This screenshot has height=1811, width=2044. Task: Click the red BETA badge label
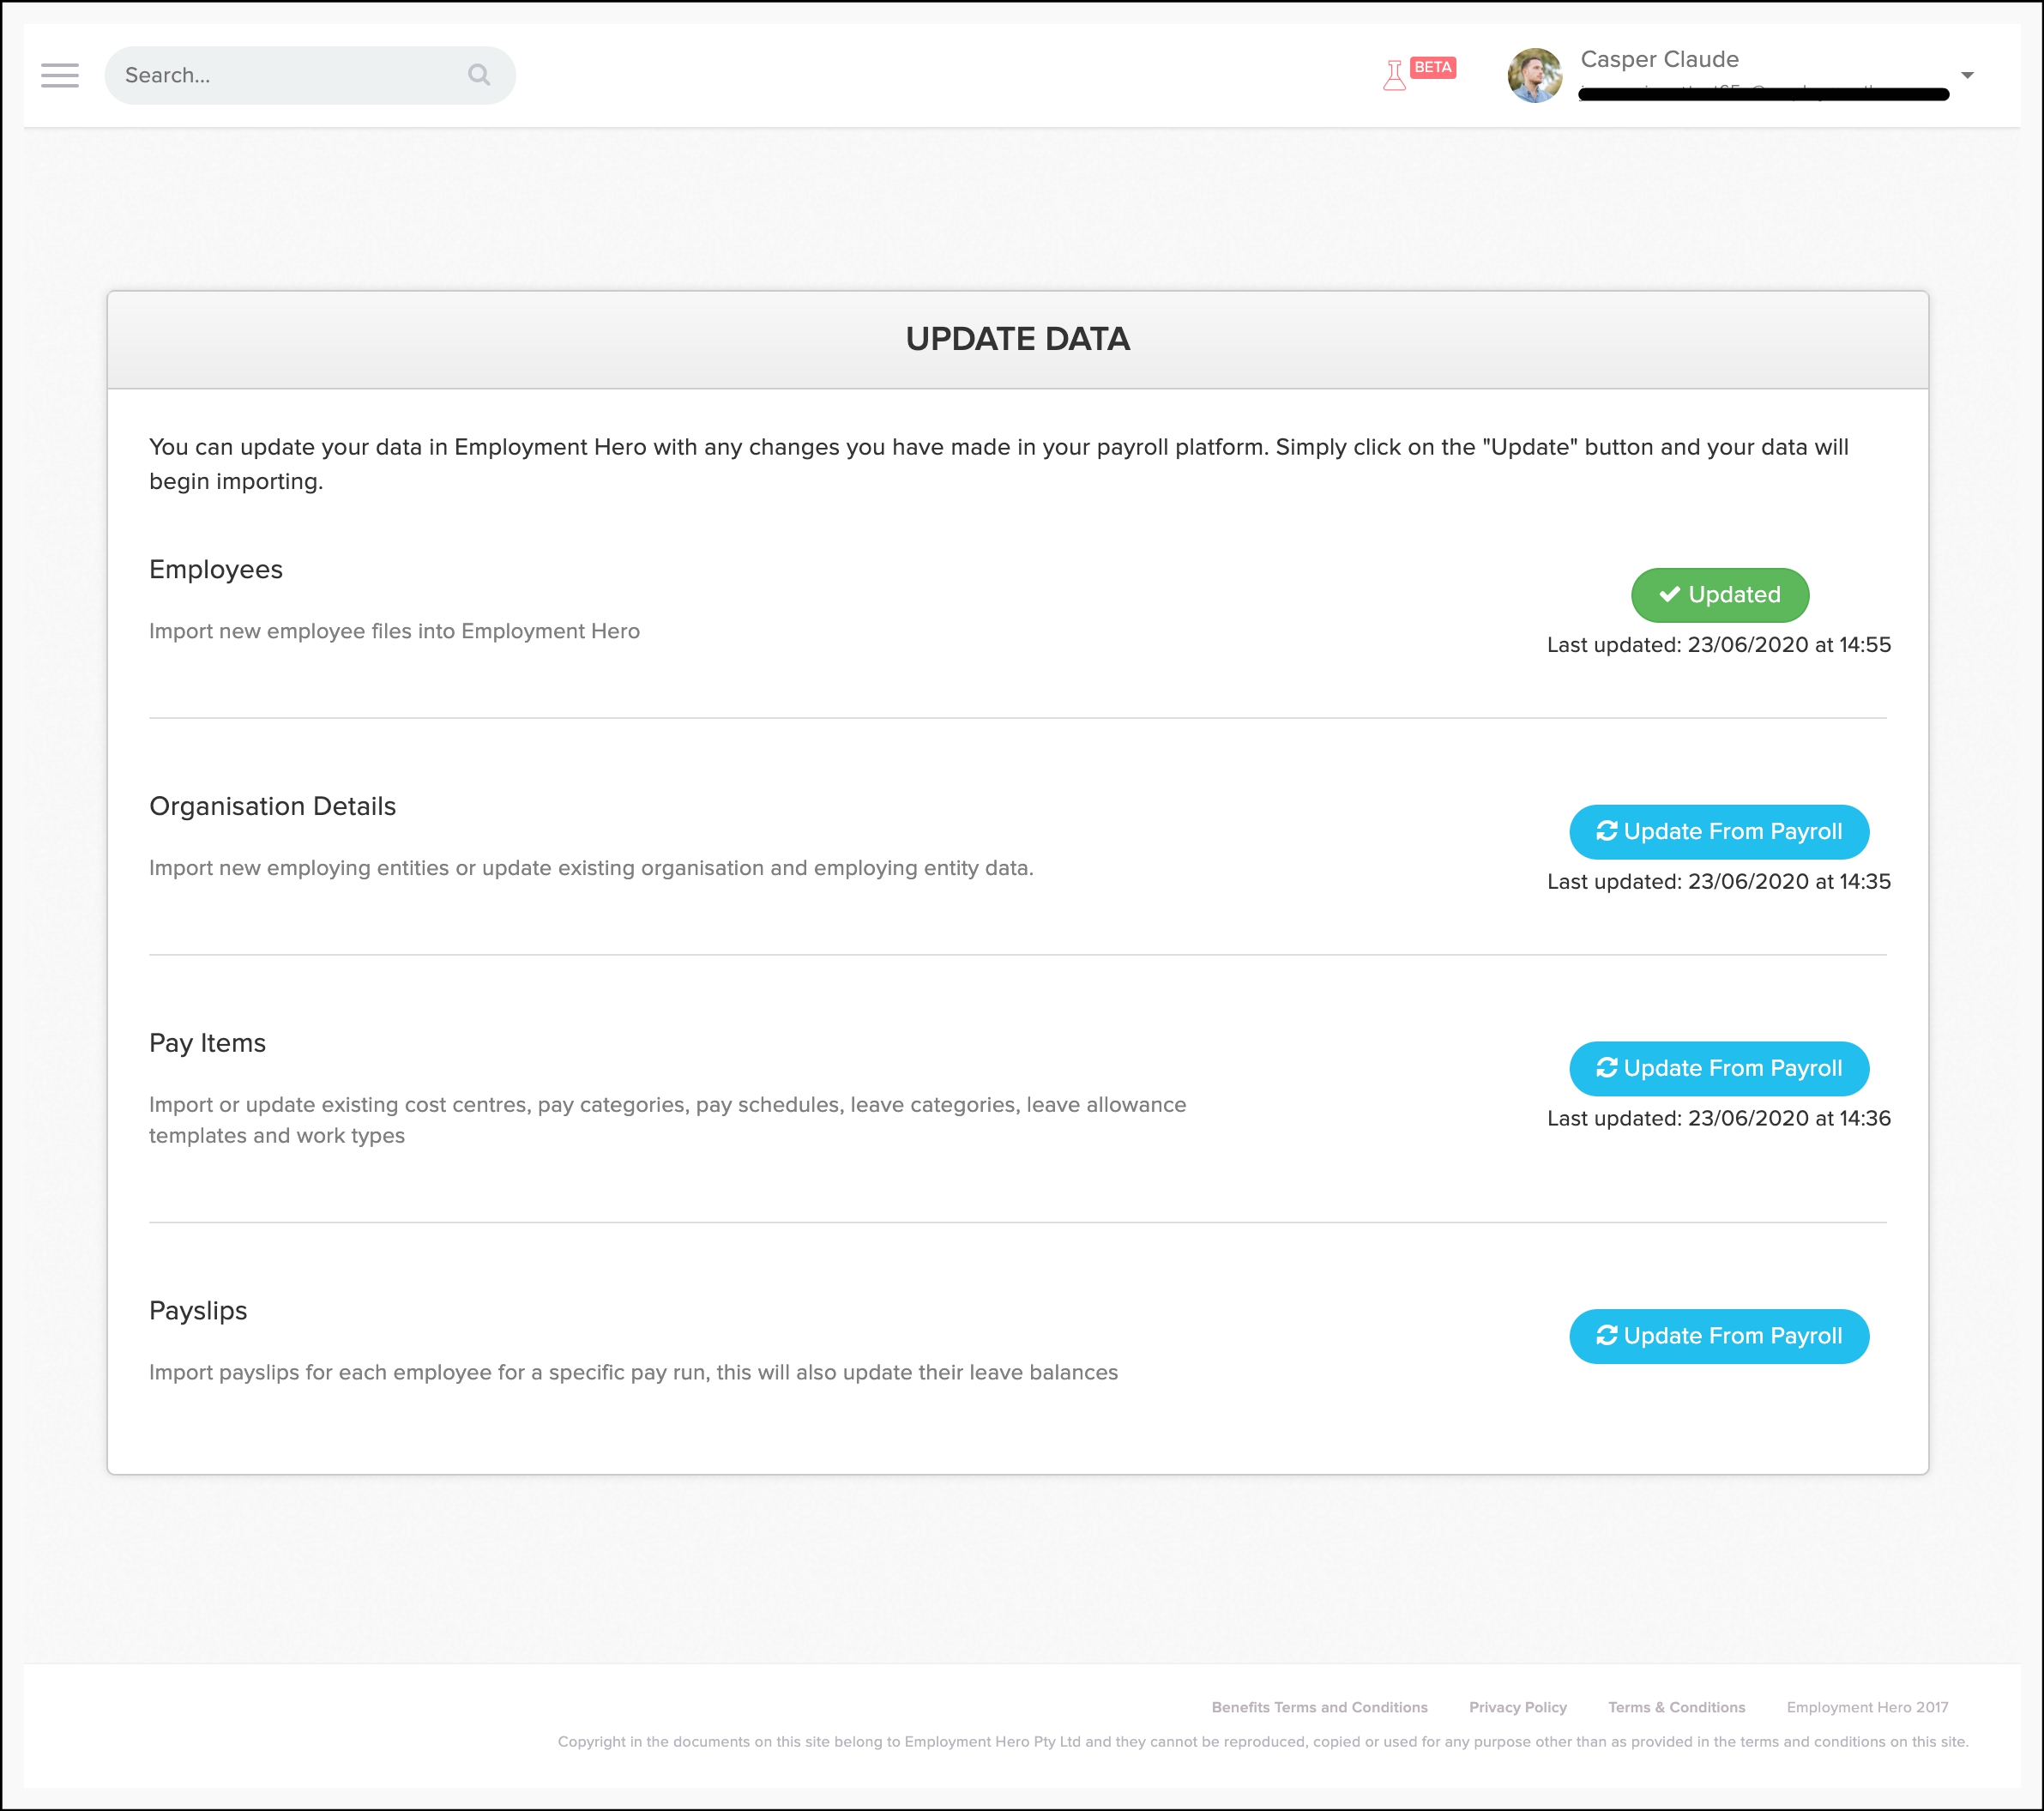click(1432, 67)
